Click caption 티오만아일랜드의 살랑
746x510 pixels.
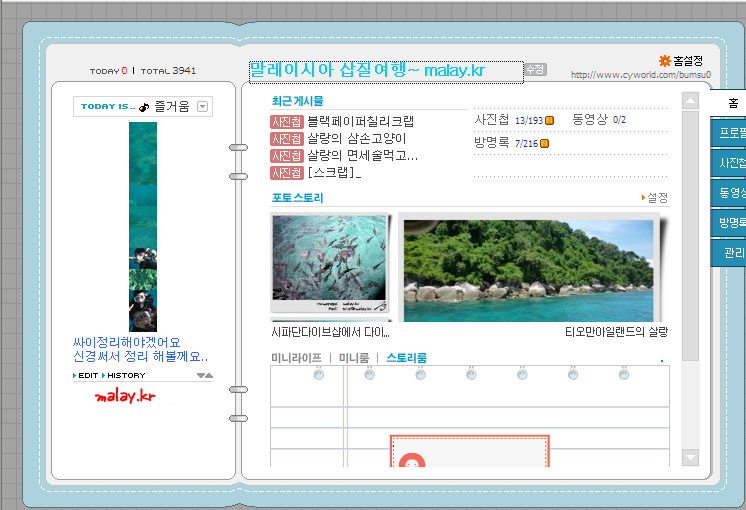617,332
